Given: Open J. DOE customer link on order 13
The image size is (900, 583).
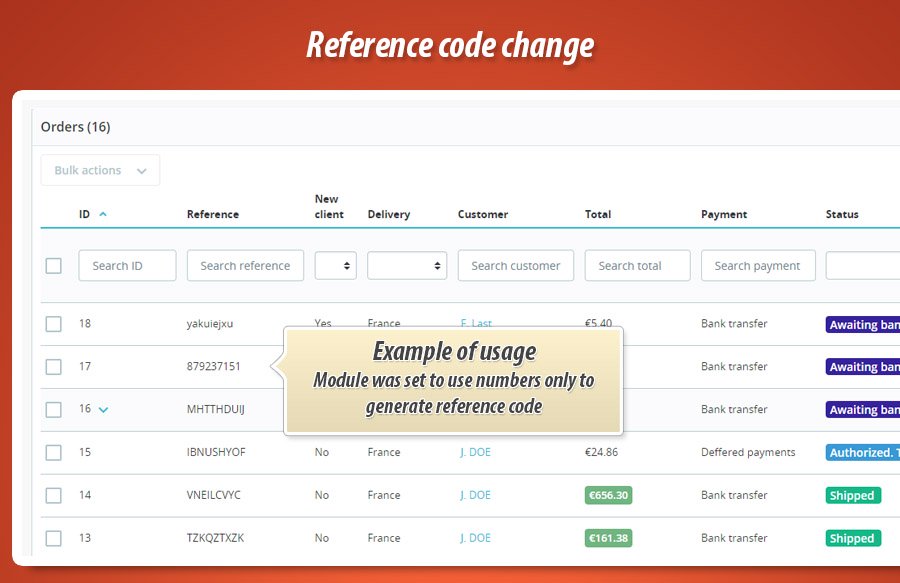Looking at the screenshot, I should [475, 538].
